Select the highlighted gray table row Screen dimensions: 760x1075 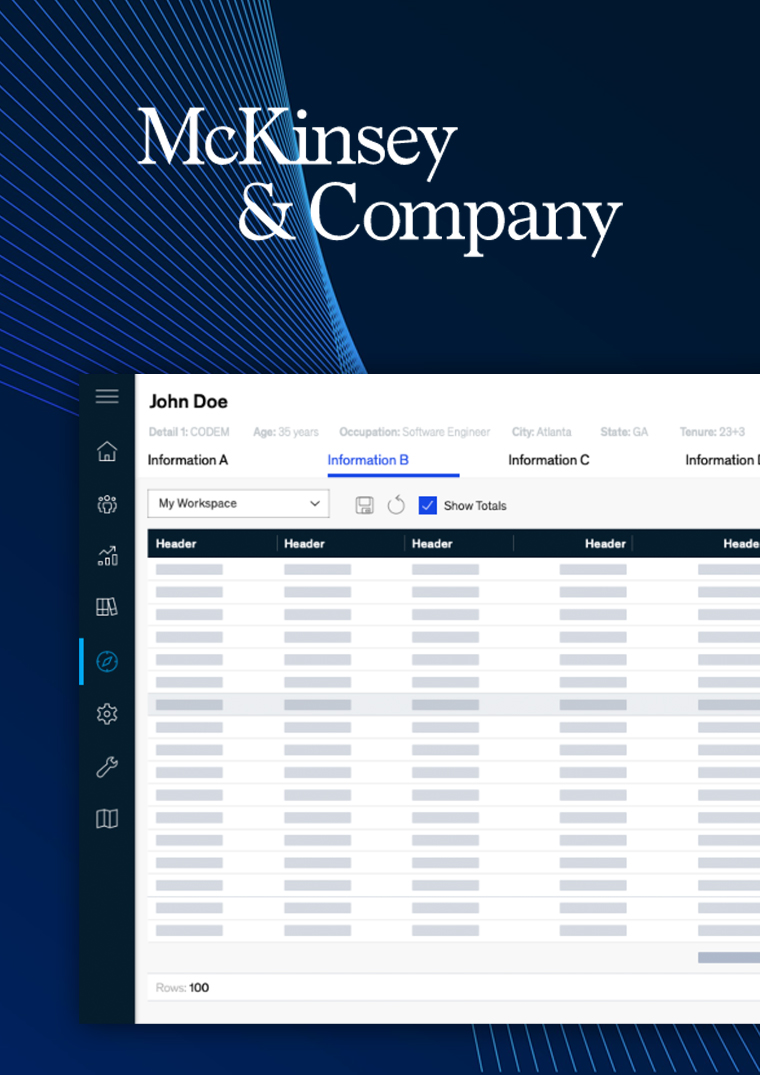coord(450,705)
